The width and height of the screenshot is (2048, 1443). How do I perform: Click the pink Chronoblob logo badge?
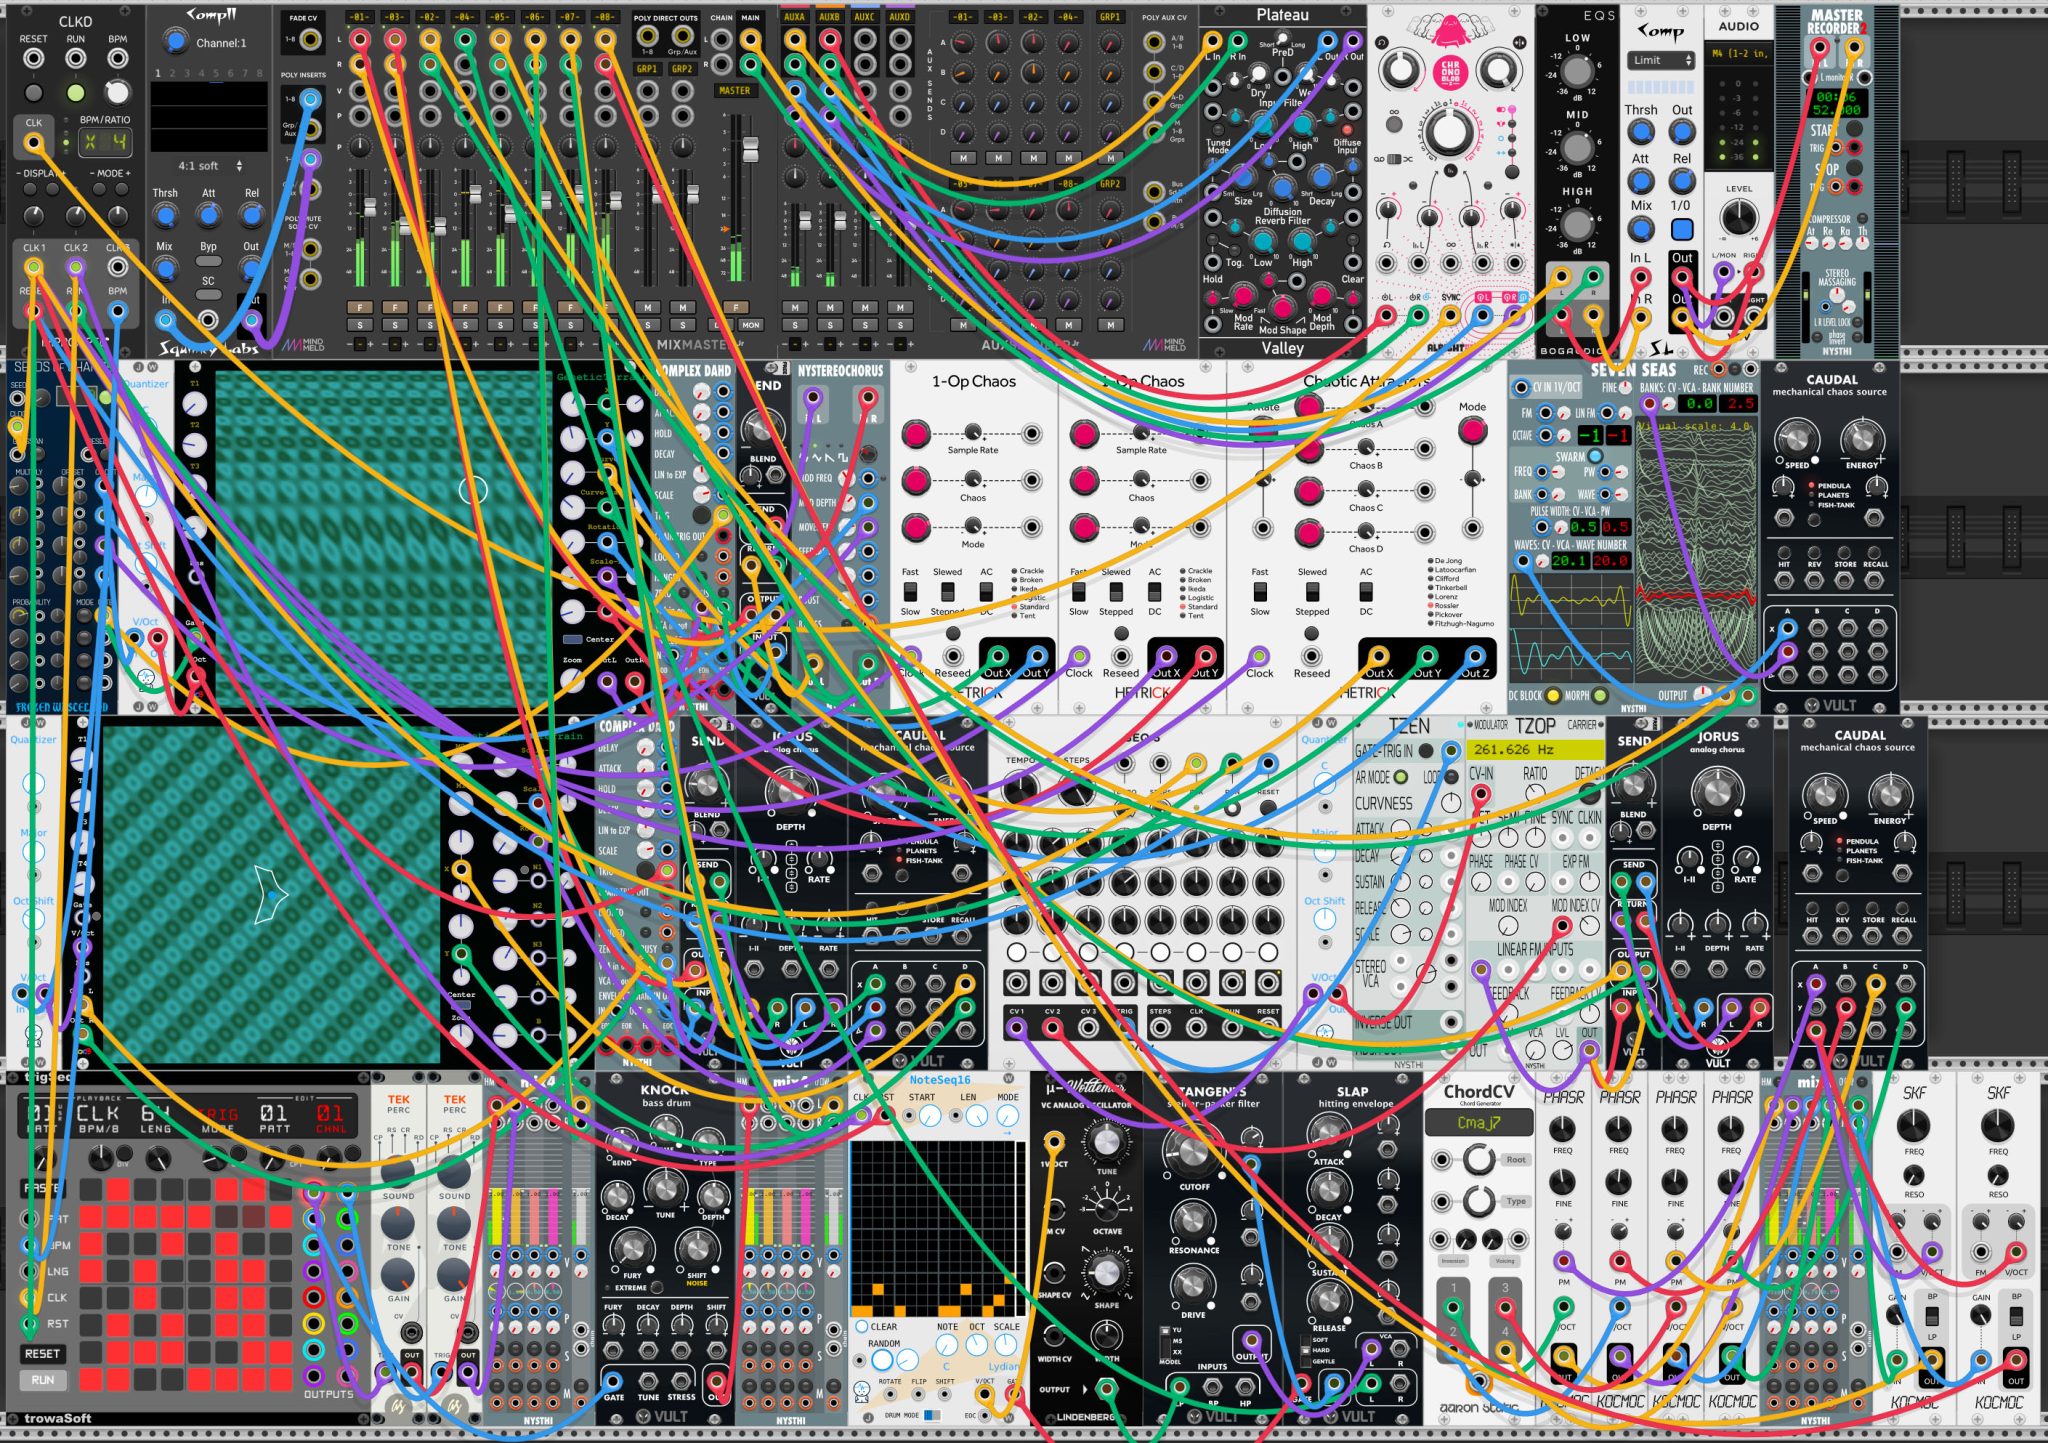click(x=1450, y=71)
